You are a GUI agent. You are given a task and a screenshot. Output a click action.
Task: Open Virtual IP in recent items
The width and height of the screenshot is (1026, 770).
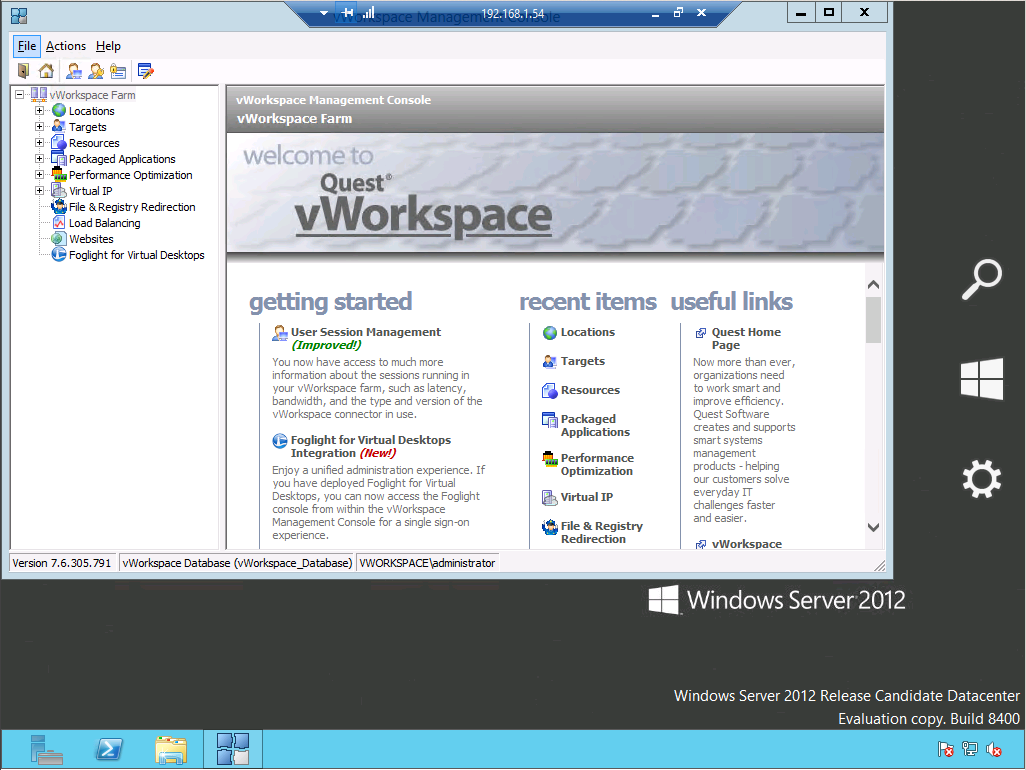(586, 497)
